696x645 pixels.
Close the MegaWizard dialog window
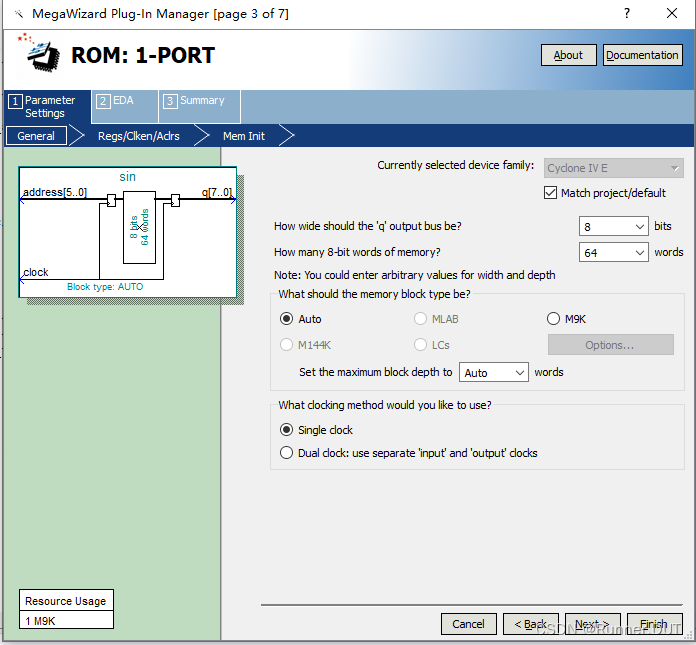(672, 13)
